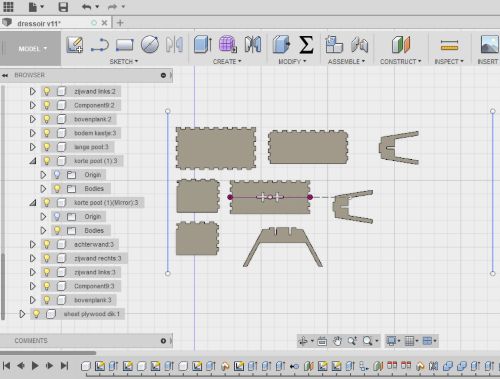Expand the achterwand:3 tree node
The height and width of the screenshot is (379, 500).
[x=32, y=244]
